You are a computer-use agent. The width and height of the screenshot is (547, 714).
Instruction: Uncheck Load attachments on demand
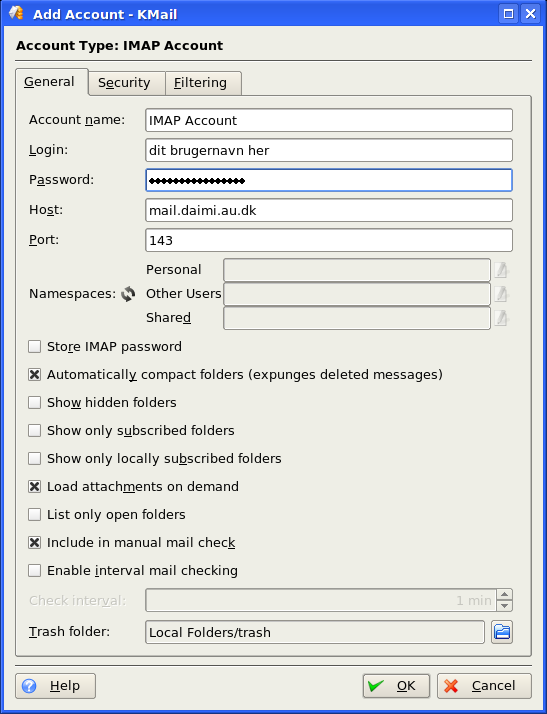point(35,487)
